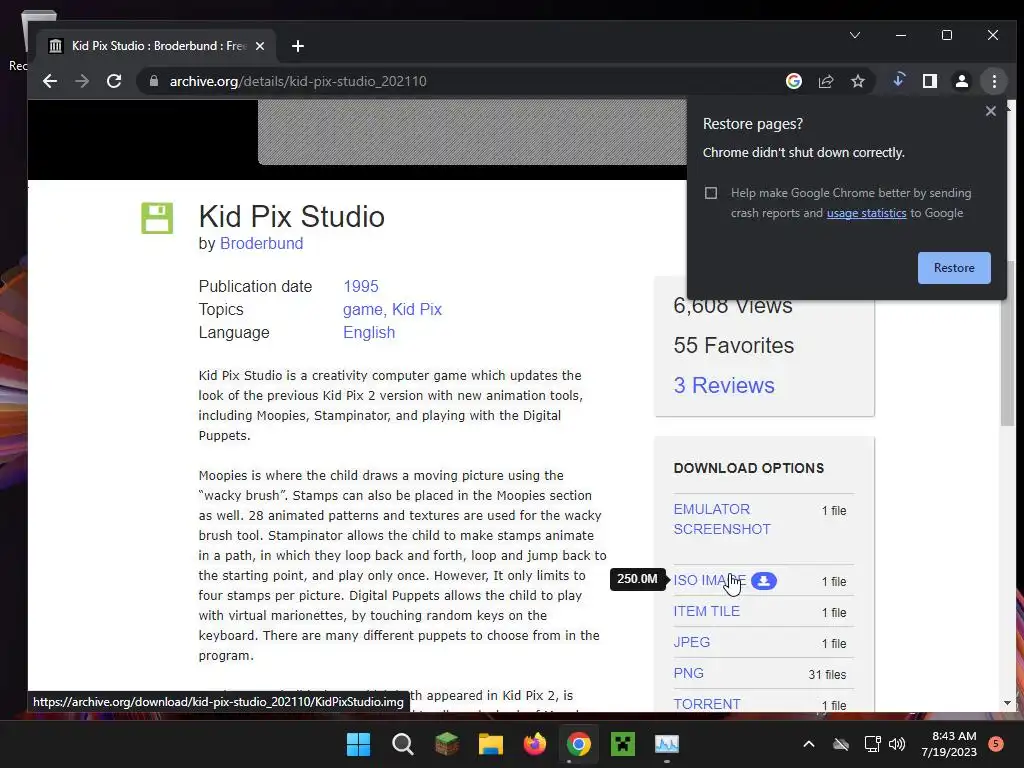Click the 55 Favorites text
Image resolution: width=1024 pixels, height=768 pixels.
tap(733, 345)
